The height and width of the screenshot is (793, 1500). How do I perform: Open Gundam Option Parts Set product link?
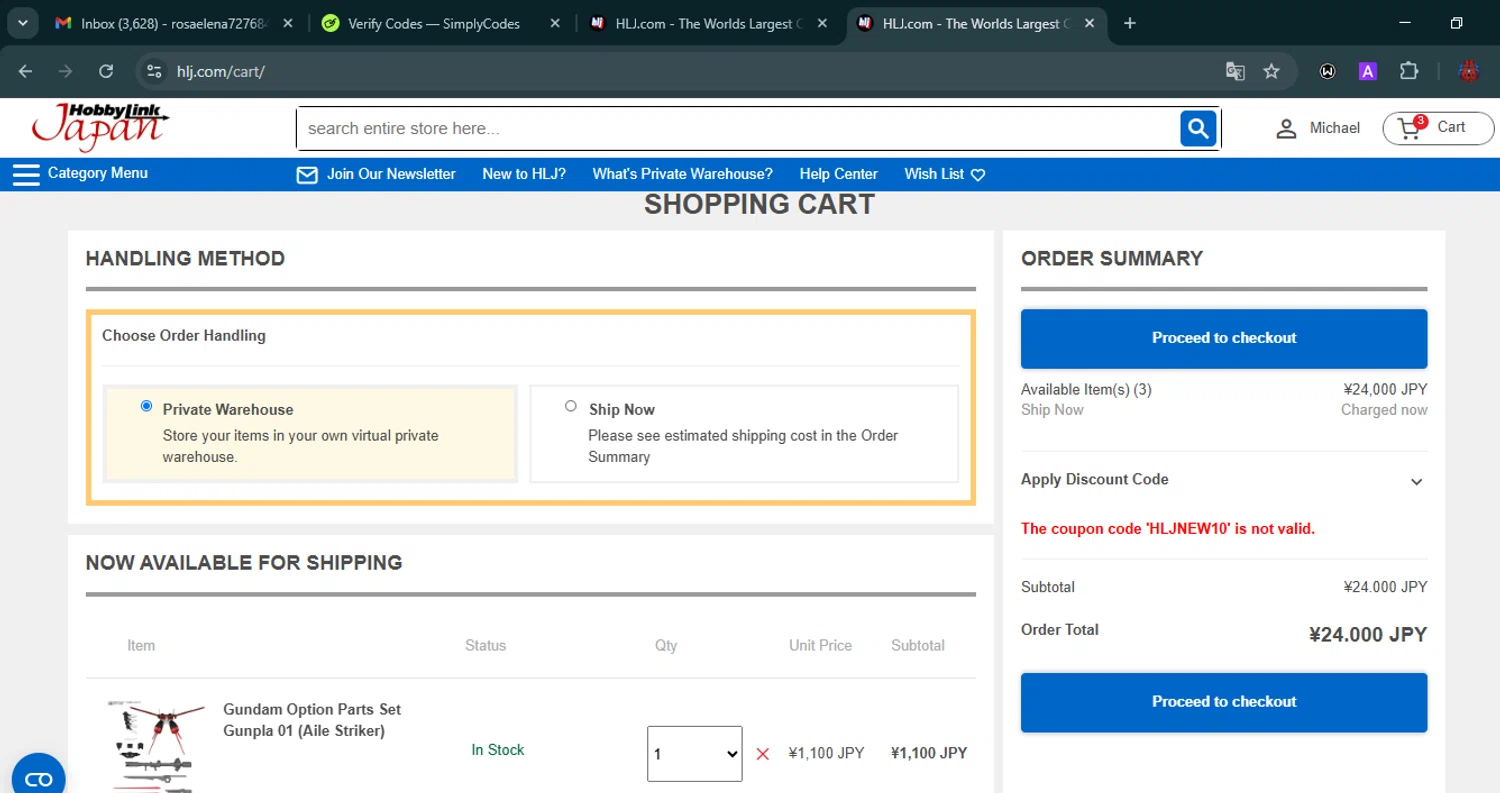[312, 720]
